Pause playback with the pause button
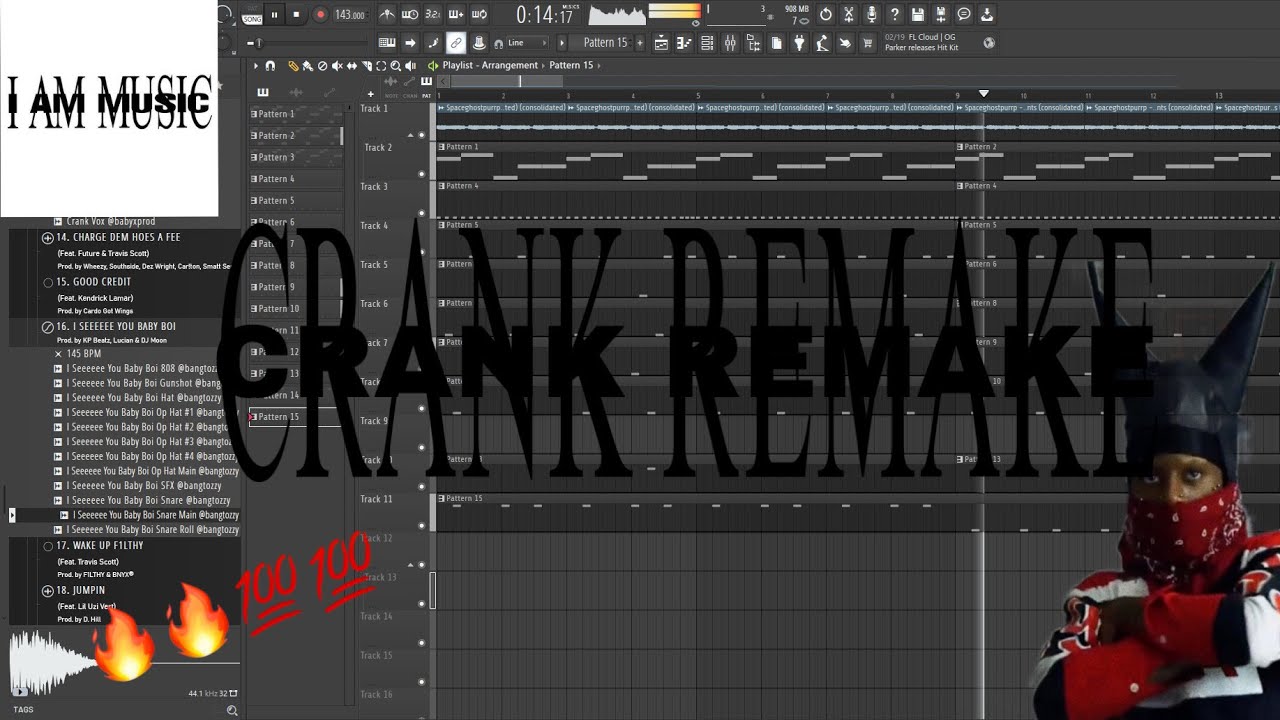The width and height of the screenshot is (1280, 720). [x=275, y=15]
